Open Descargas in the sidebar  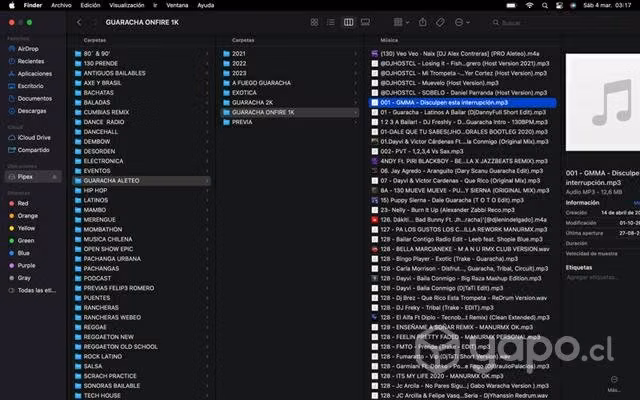(32, 111)
